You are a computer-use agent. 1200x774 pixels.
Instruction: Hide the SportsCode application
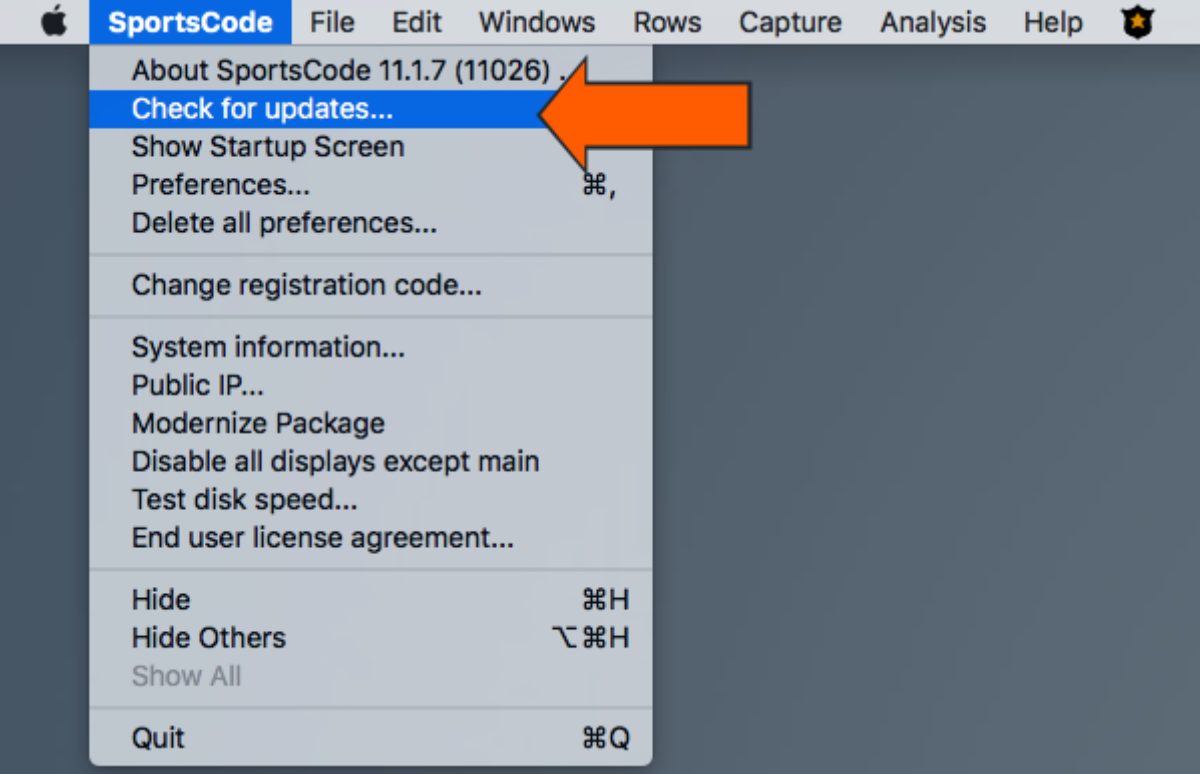[160, 599]
